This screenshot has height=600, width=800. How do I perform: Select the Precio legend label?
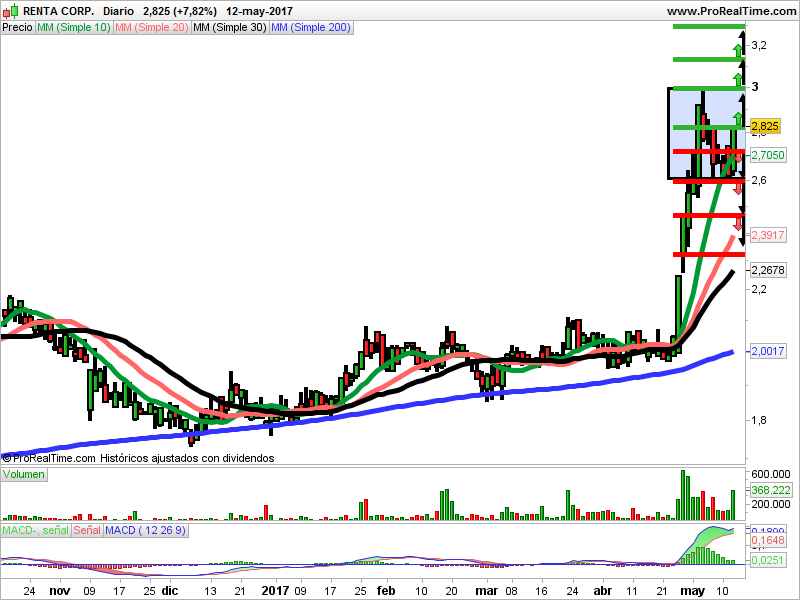click(x=17, y=27)
